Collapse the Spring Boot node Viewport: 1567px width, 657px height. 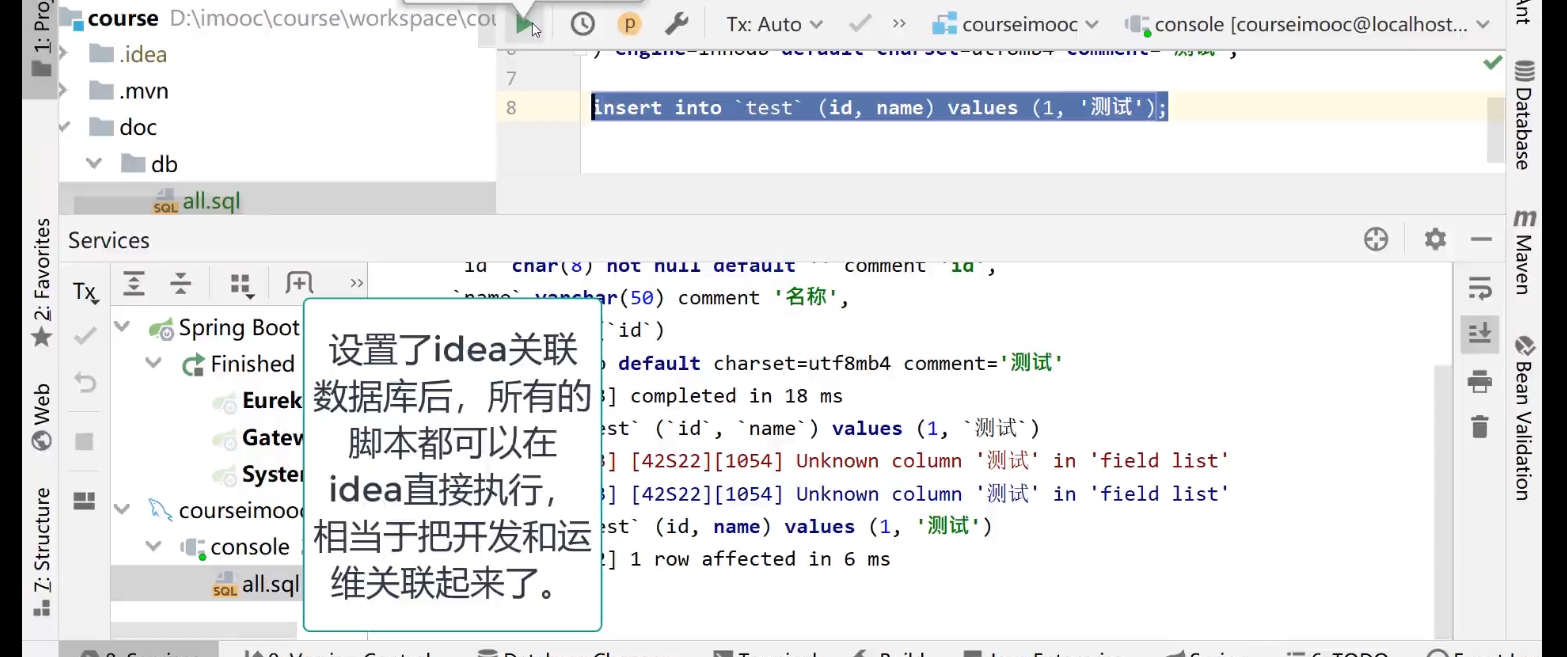pos(123,327)
